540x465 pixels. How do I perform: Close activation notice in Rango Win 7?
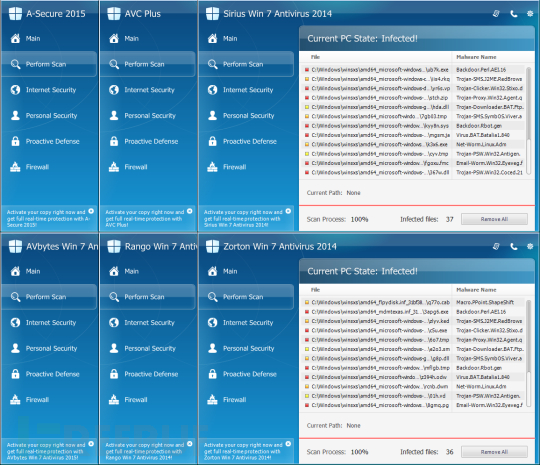189,444
